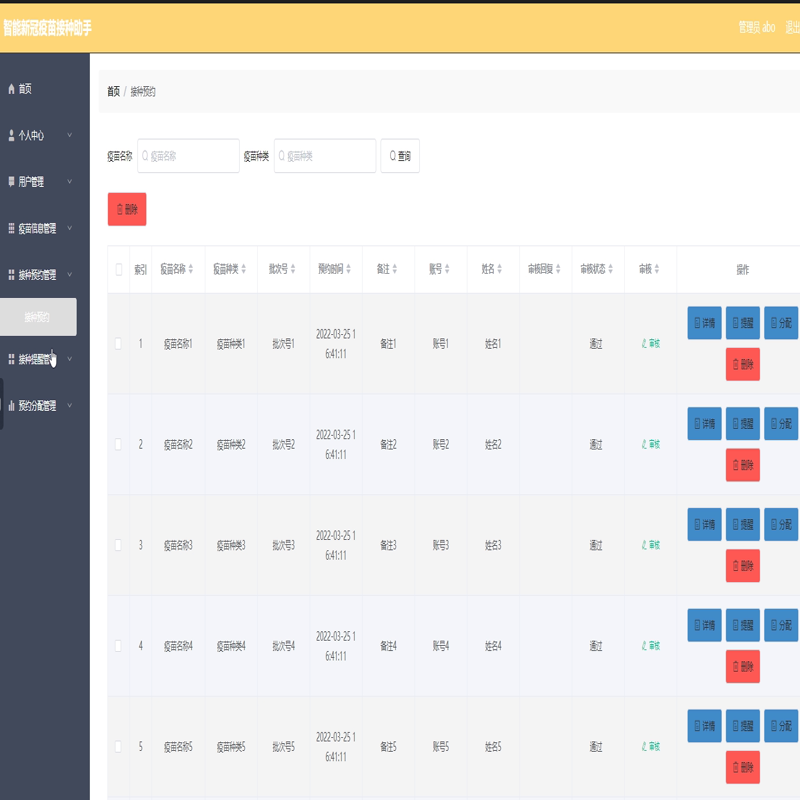
Task: Sort table by 批次号 column arrows
Action: (293, 269)
